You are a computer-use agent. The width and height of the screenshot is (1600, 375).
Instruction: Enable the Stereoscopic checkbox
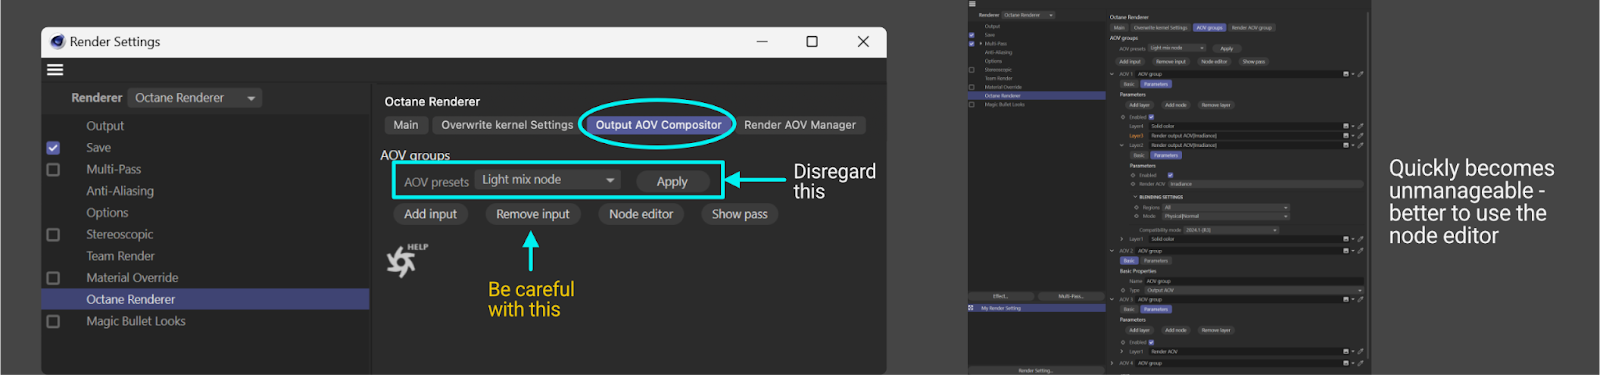(53, 234)
